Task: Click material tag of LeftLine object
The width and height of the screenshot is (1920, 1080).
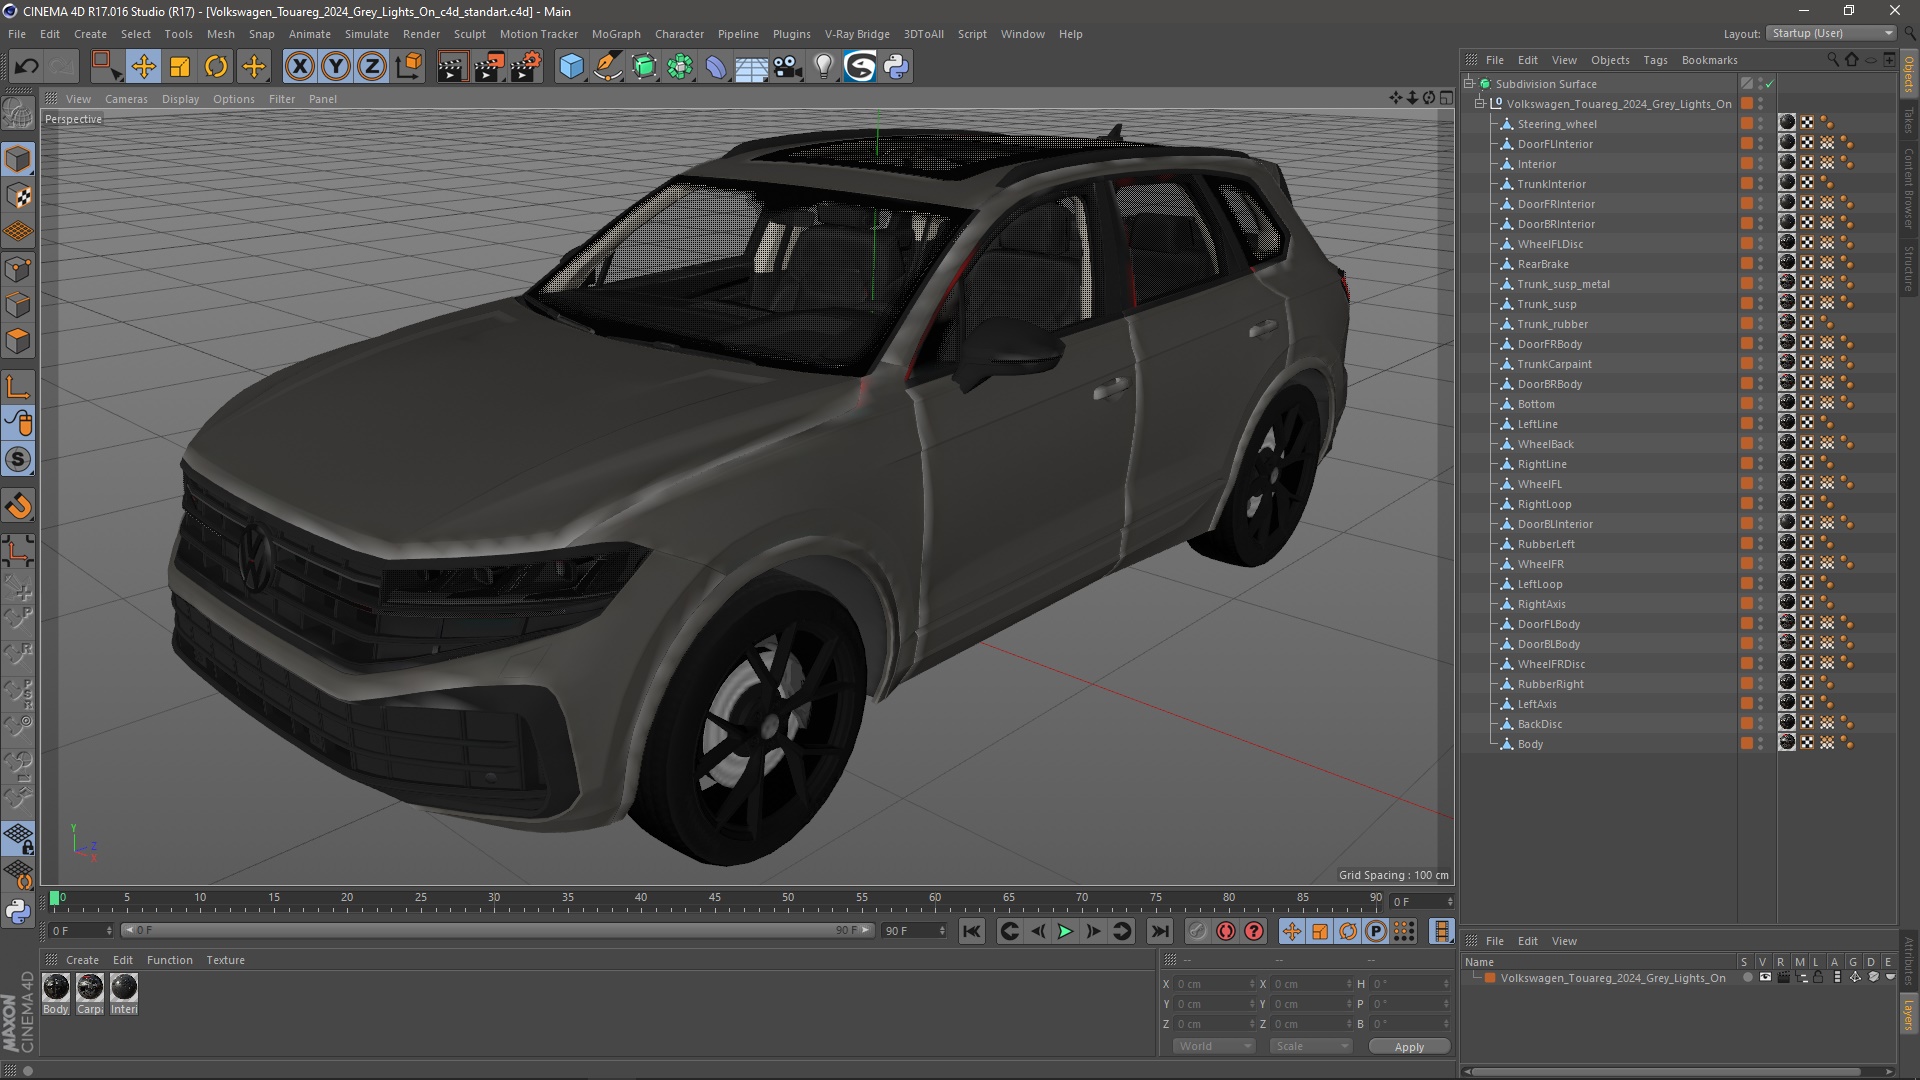Action: pyautogui.click(x=1787, y=423)
